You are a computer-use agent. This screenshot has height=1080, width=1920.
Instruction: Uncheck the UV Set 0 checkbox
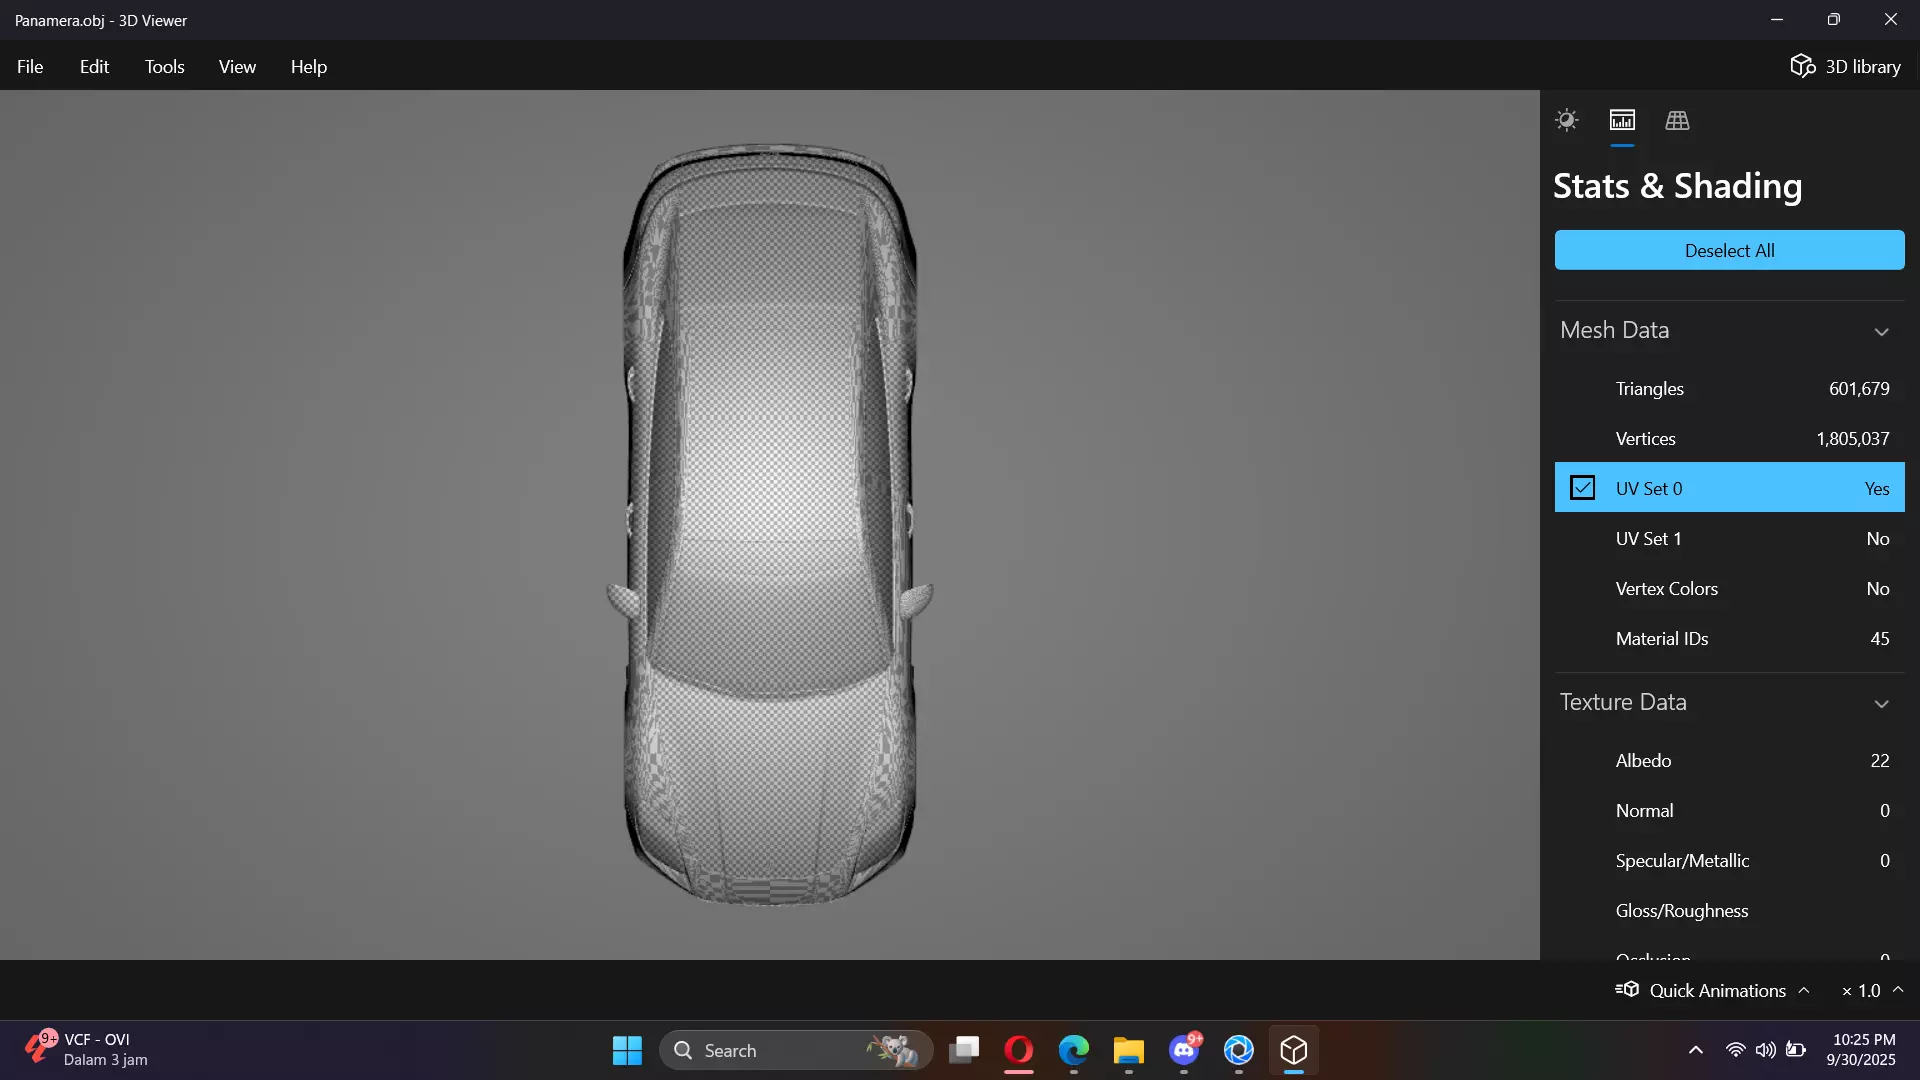[1582, 488]
